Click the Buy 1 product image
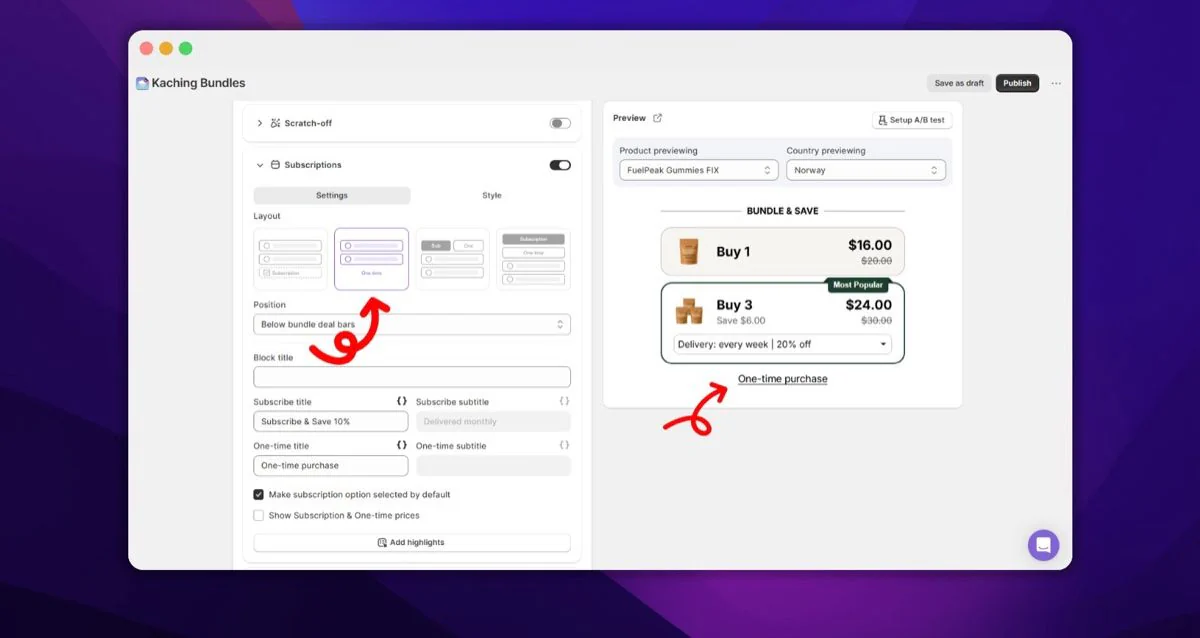The image size is (1200, 638). click(x=689, y=251)
